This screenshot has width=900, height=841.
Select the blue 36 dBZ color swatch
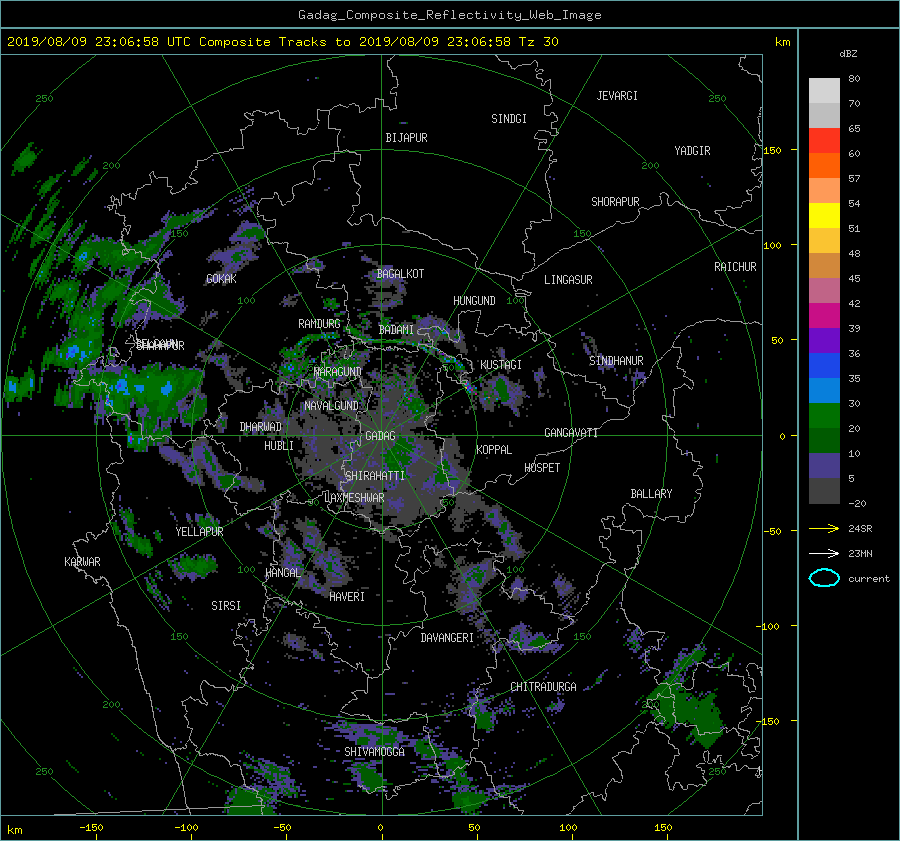824,366
